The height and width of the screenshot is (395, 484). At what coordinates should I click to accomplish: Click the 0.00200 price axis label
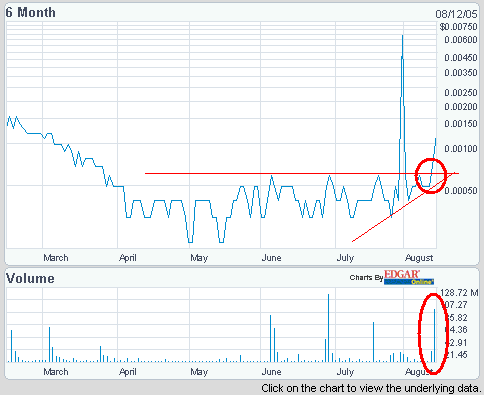[461, 107]
